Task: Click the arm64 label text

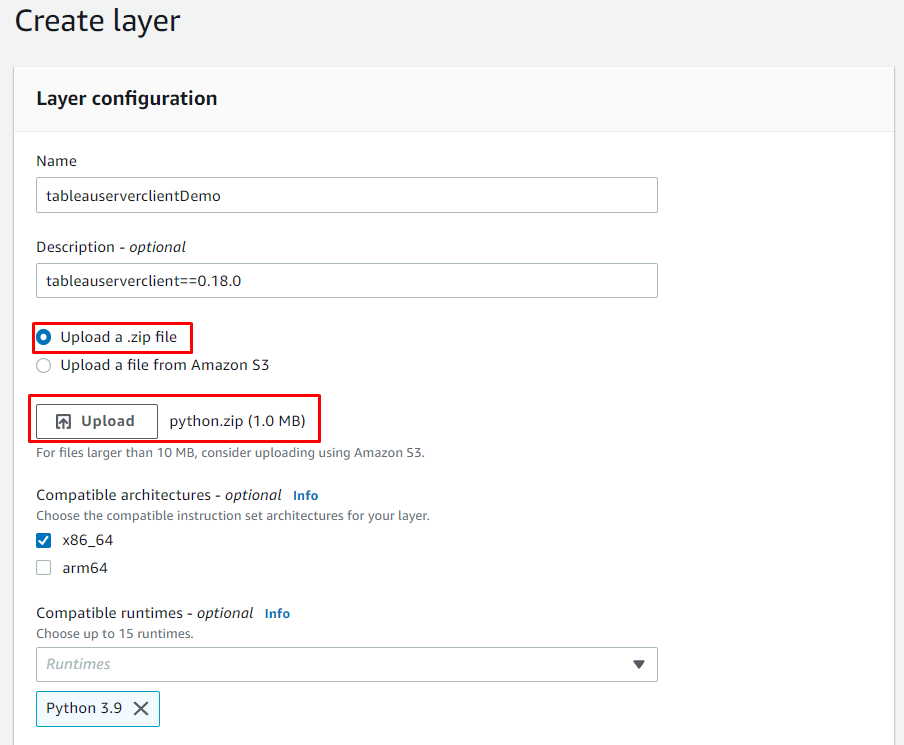Action: coord(85,568)
